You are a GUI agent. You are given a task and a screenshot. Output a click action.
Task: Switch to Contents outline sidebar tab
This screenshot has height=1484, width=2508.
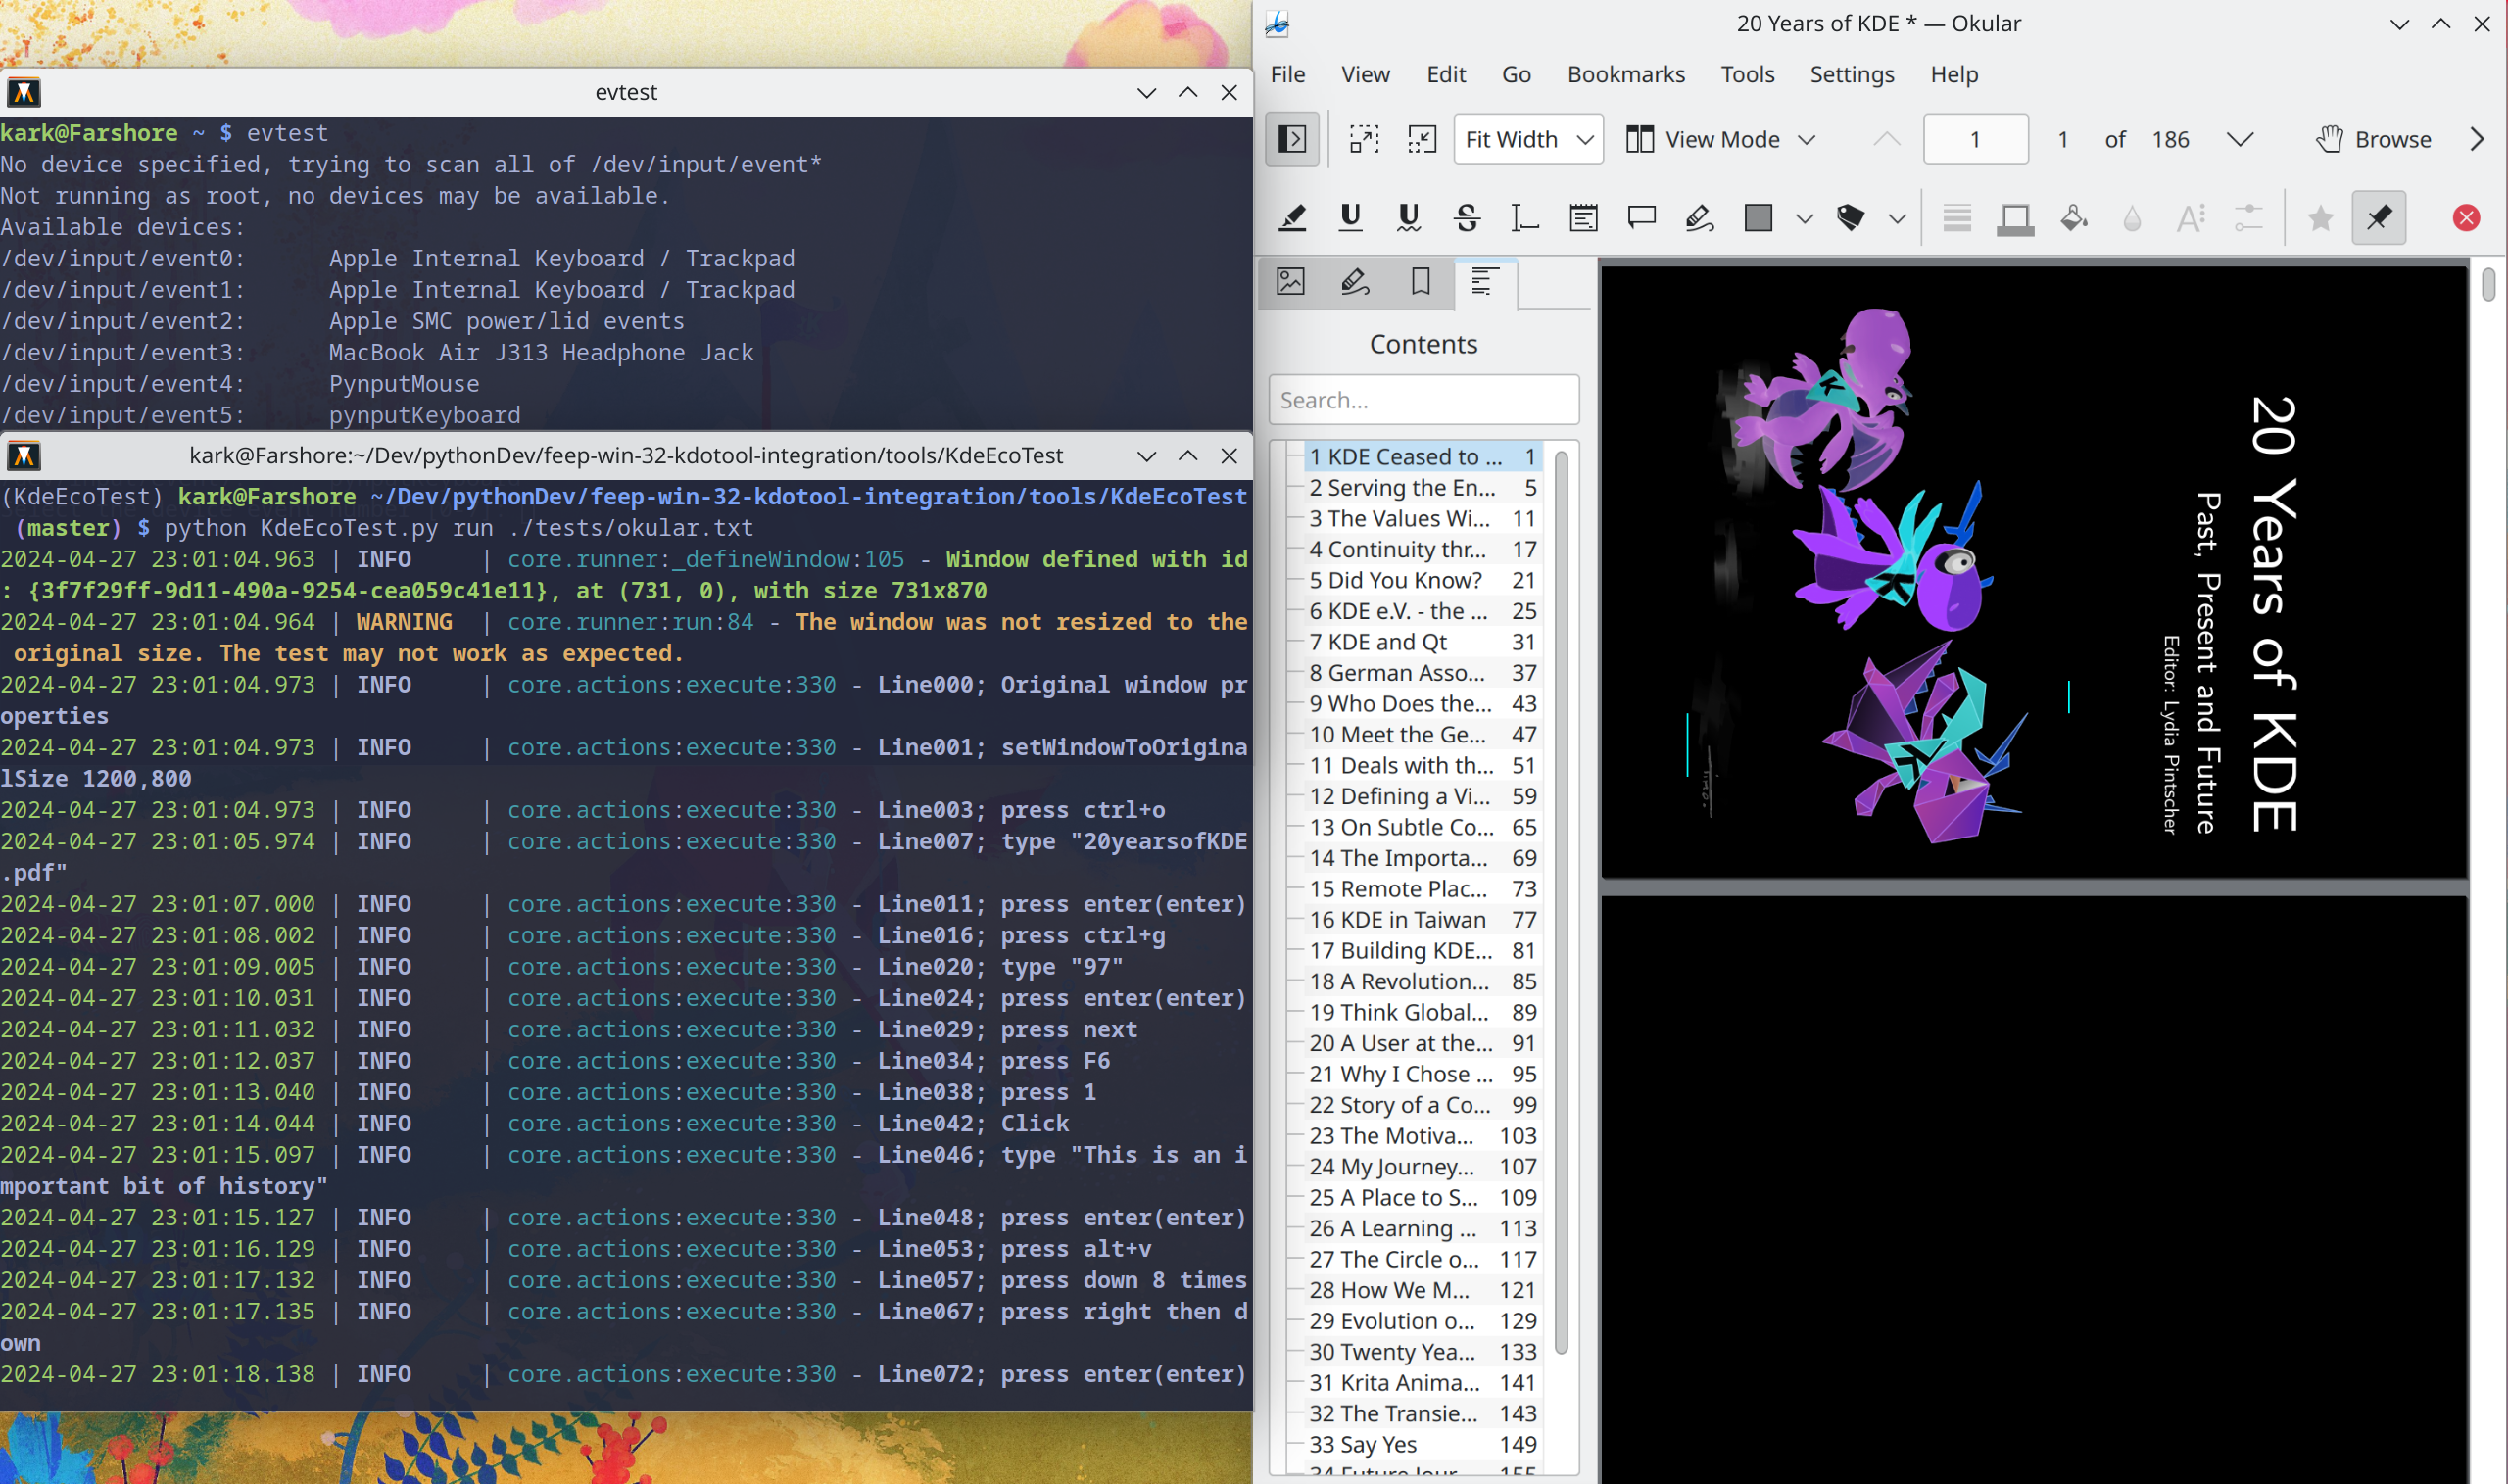1485,282
